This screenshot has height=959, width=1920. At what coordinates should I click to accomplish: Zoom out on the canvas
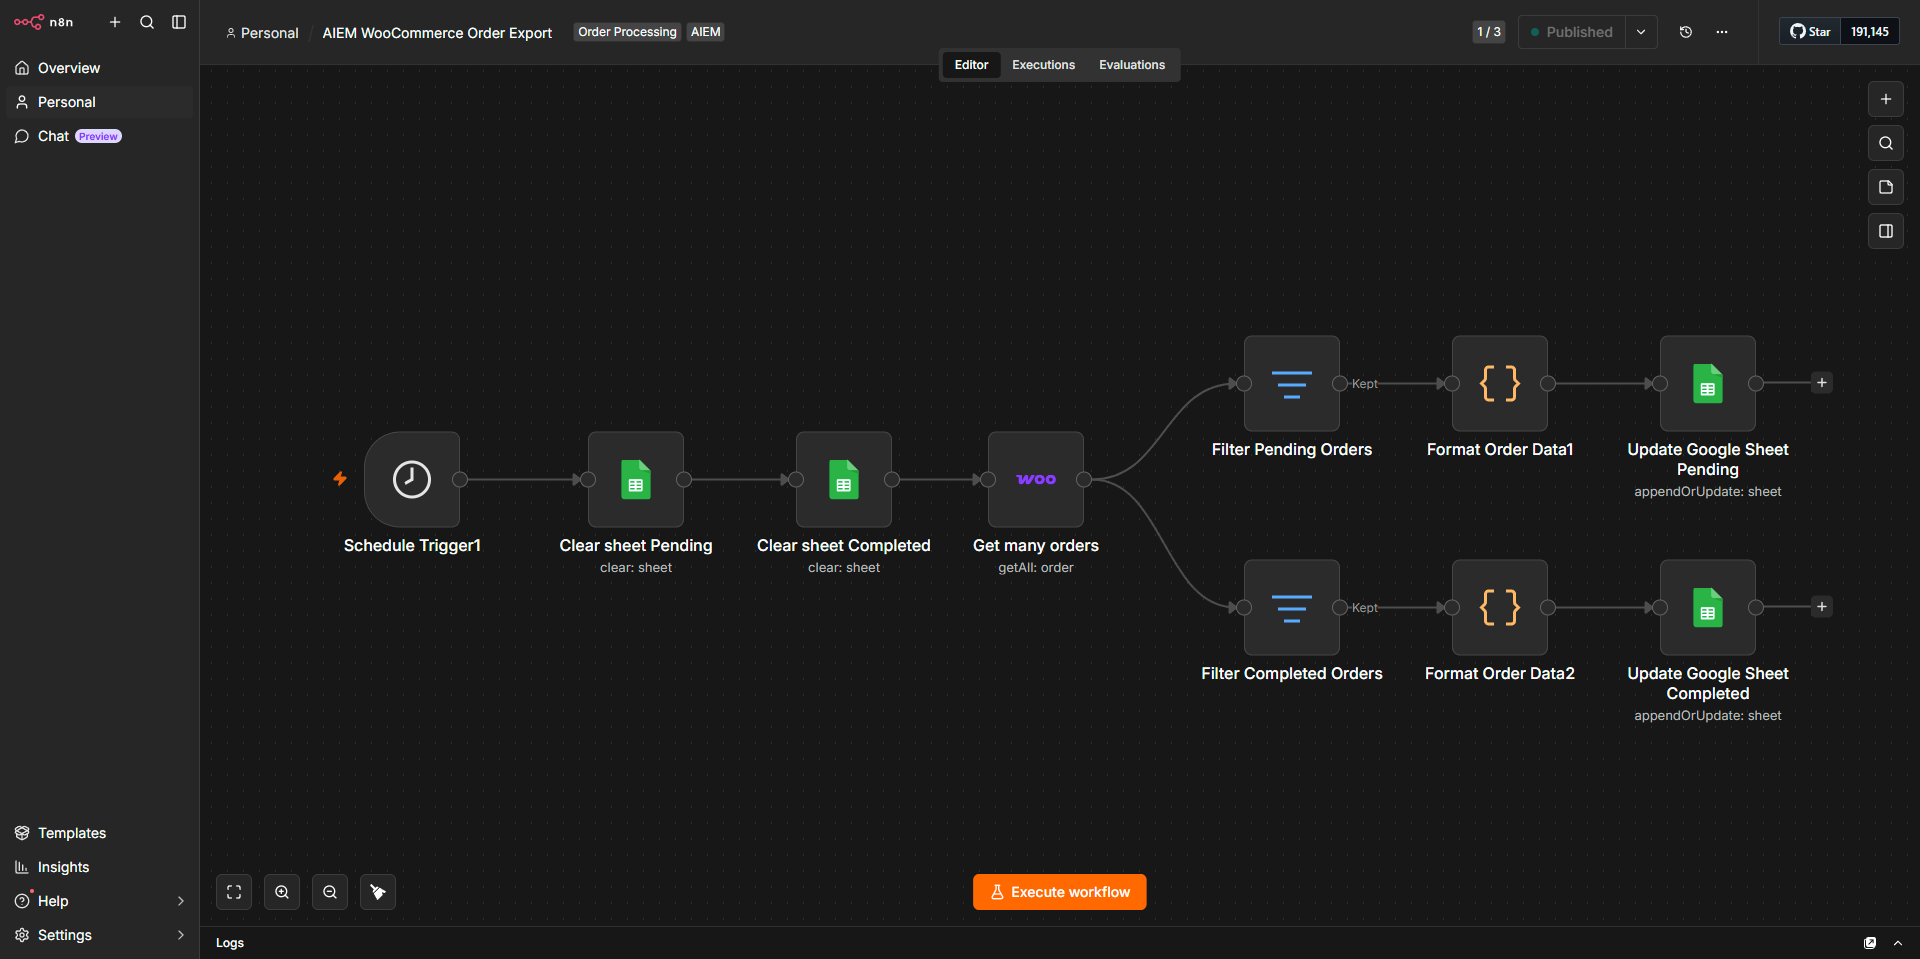tap(330, 892)
